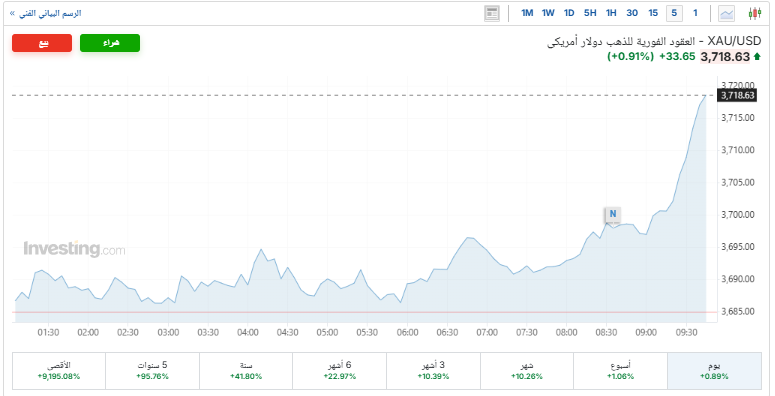
Task: Click the black 3,718.63 price axis label
Action: pos(738,95)
